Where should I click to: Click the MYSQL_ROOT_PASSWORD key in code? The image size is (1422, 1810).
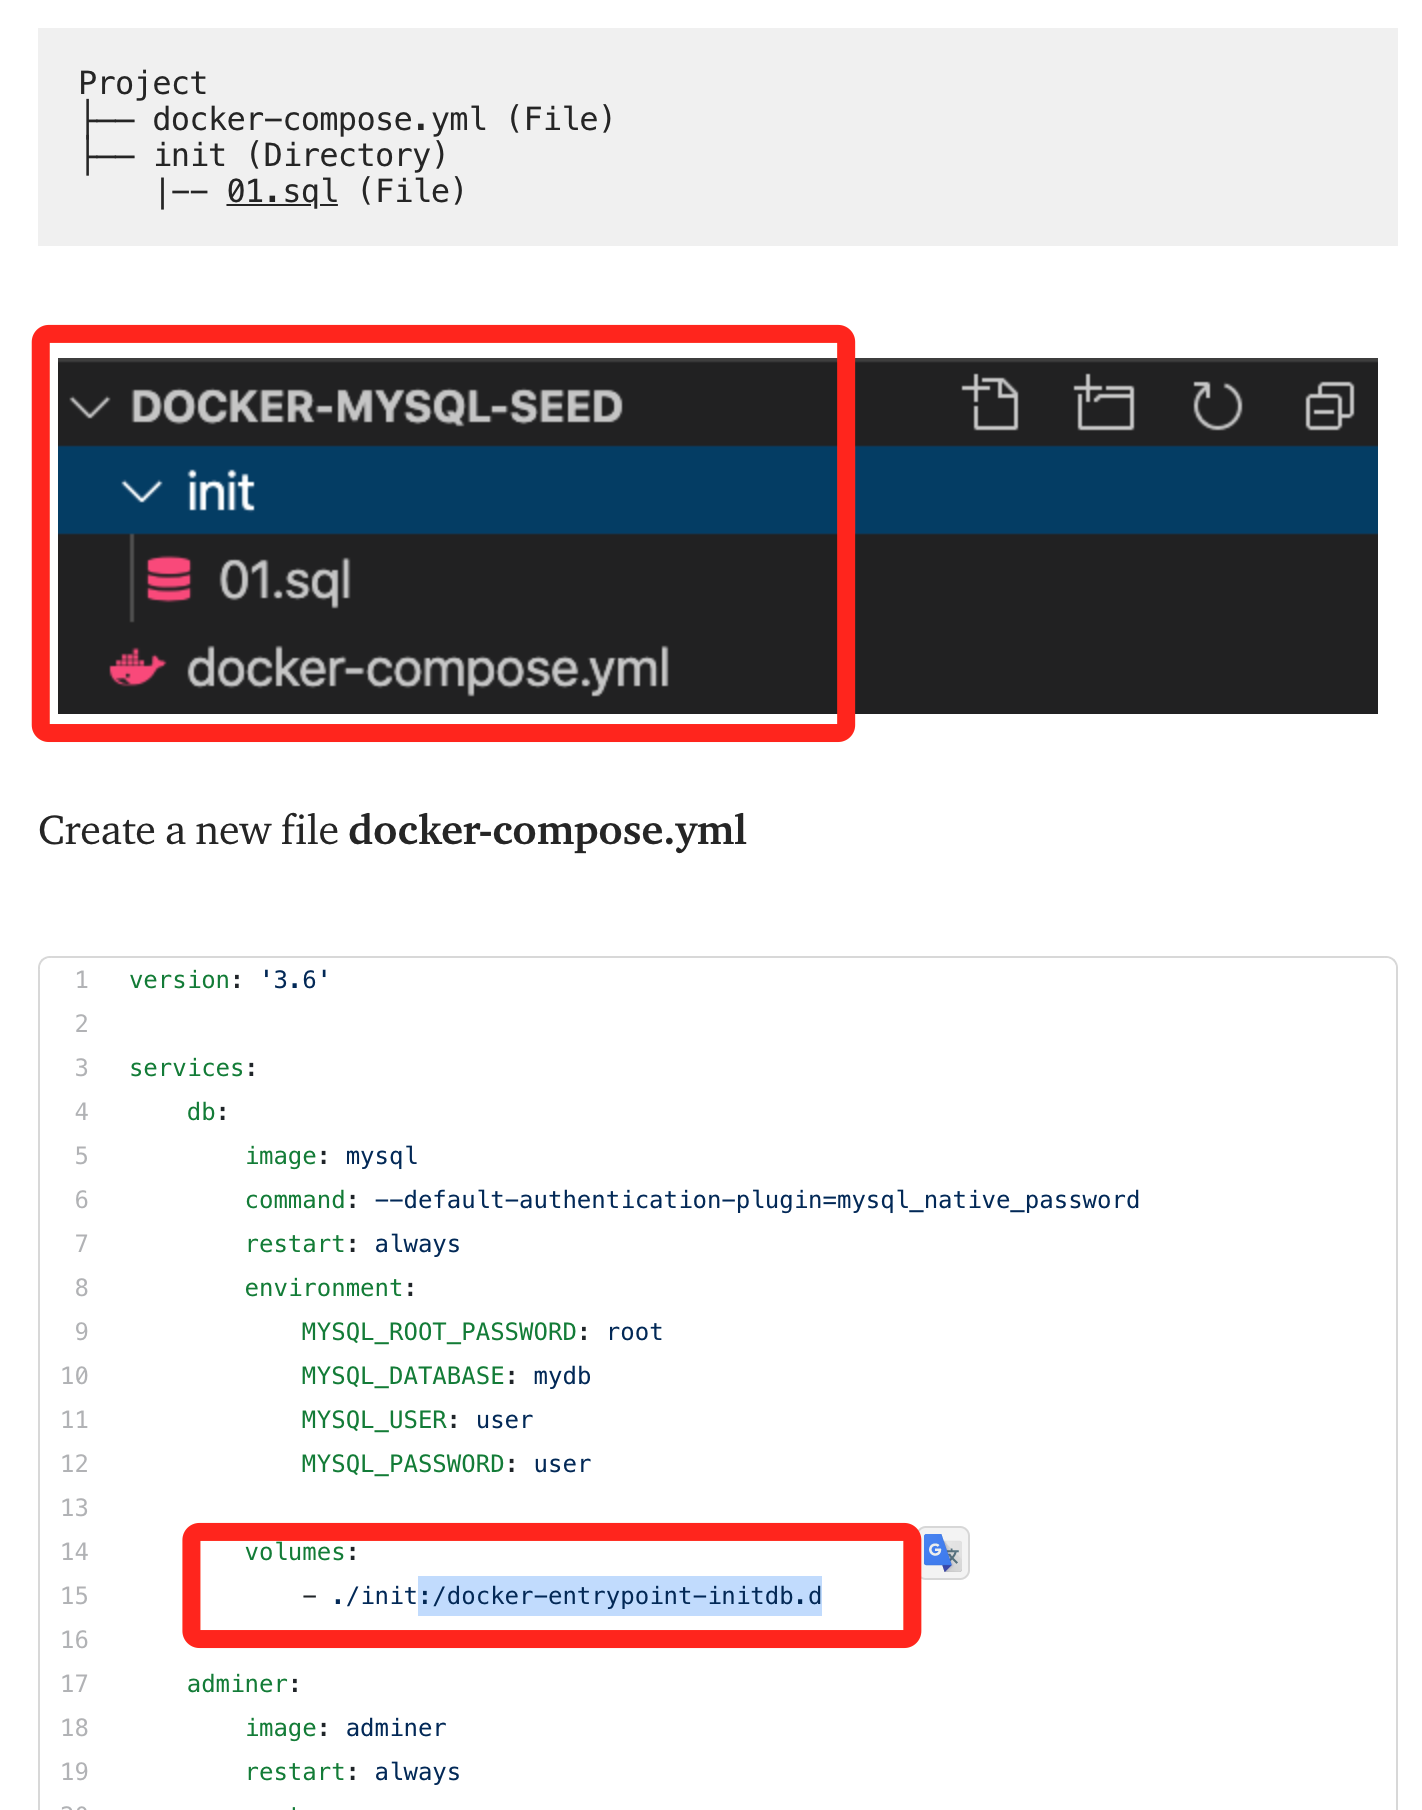point(439,1332)
